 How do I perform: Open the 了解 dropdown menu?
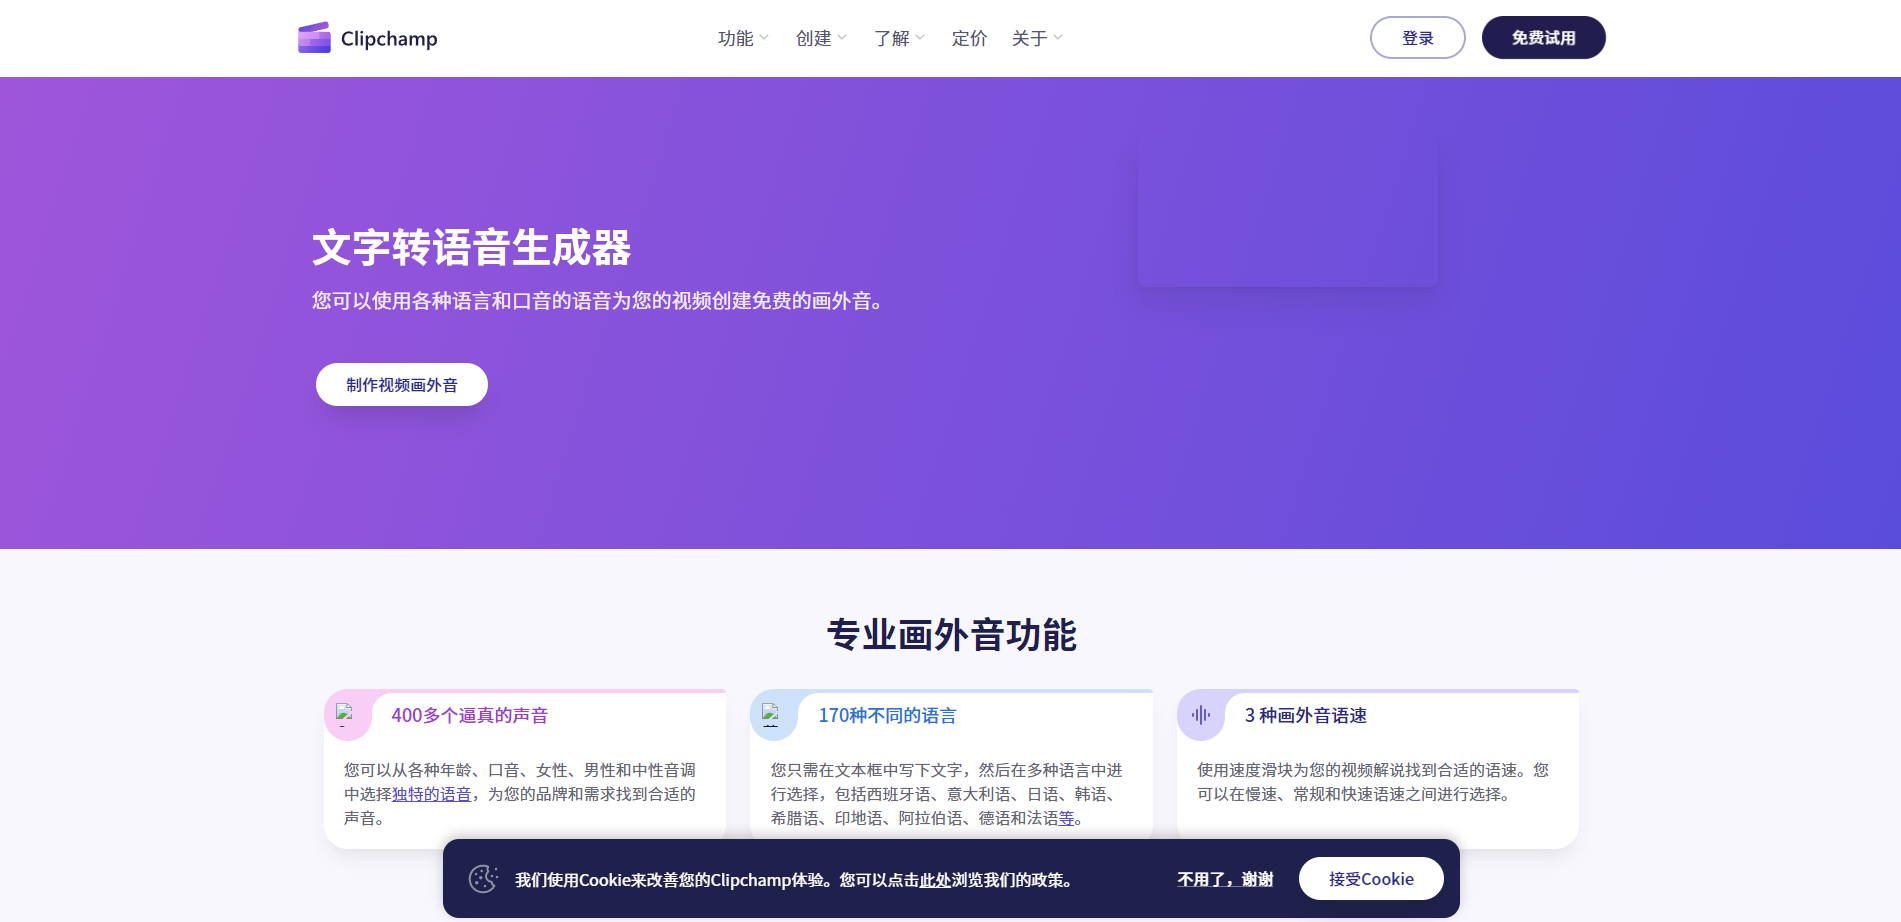coord(899,38)
